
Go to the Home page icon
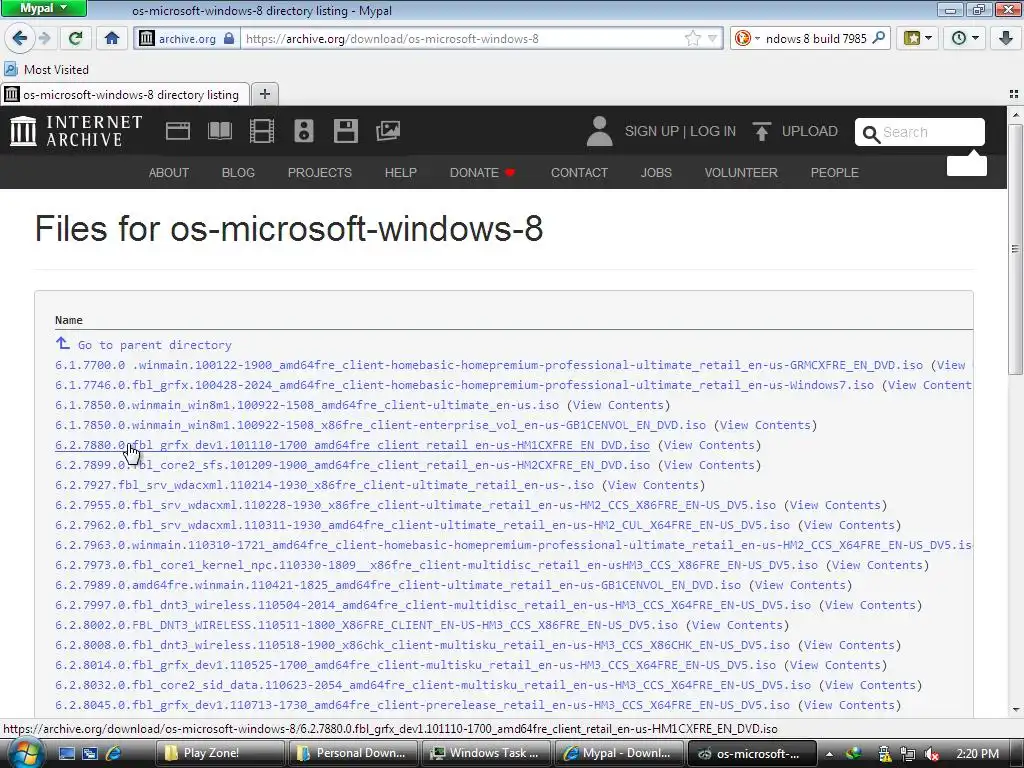tap(112, 38)
